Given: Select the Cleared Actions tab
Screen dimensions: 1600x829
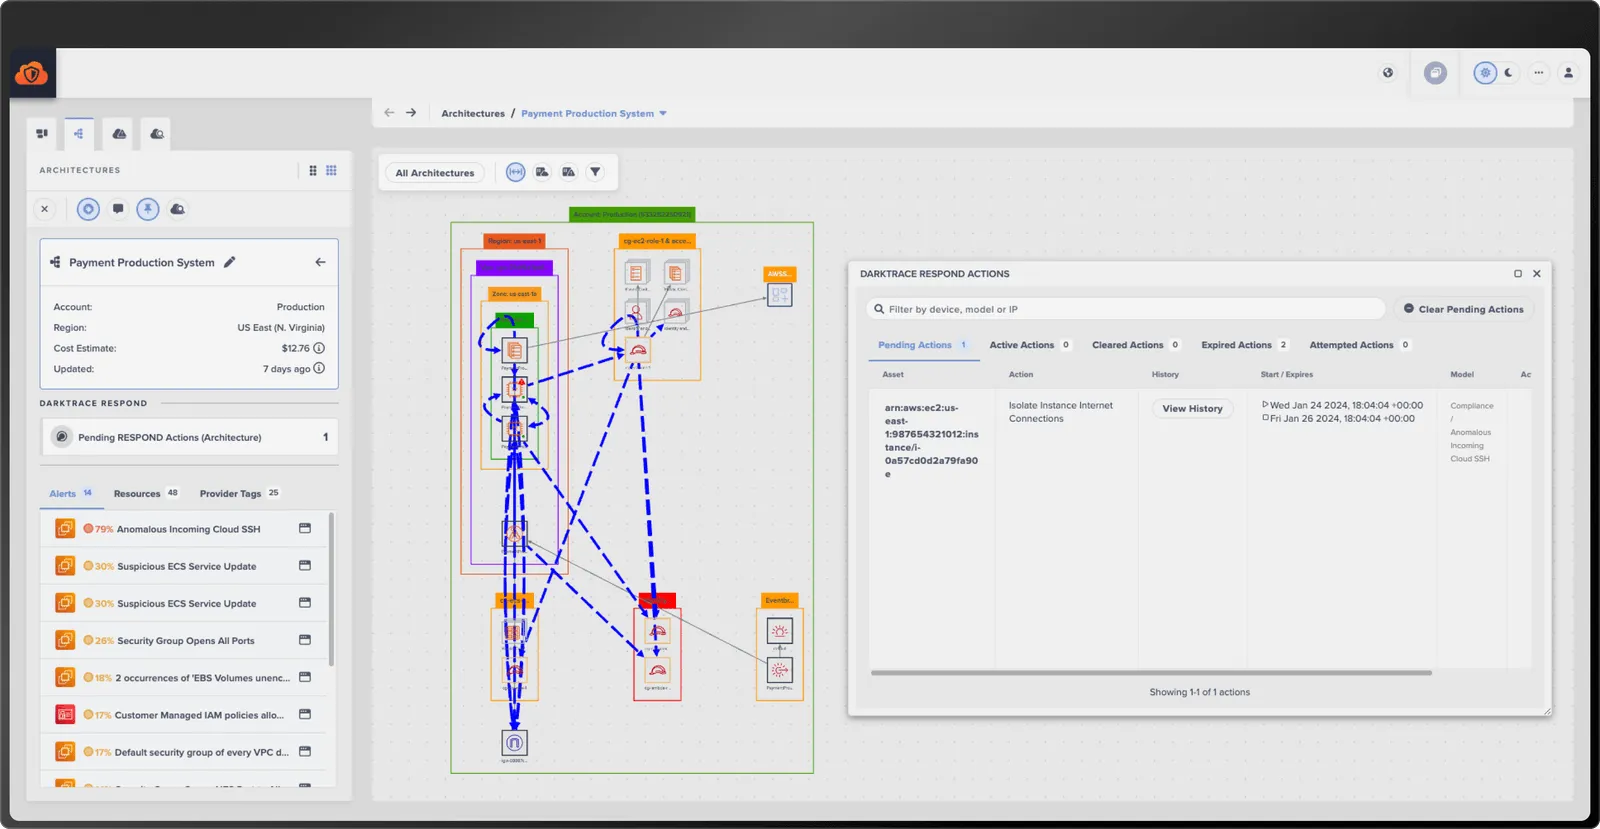Looking at the screenshot, I should 1136,345.
